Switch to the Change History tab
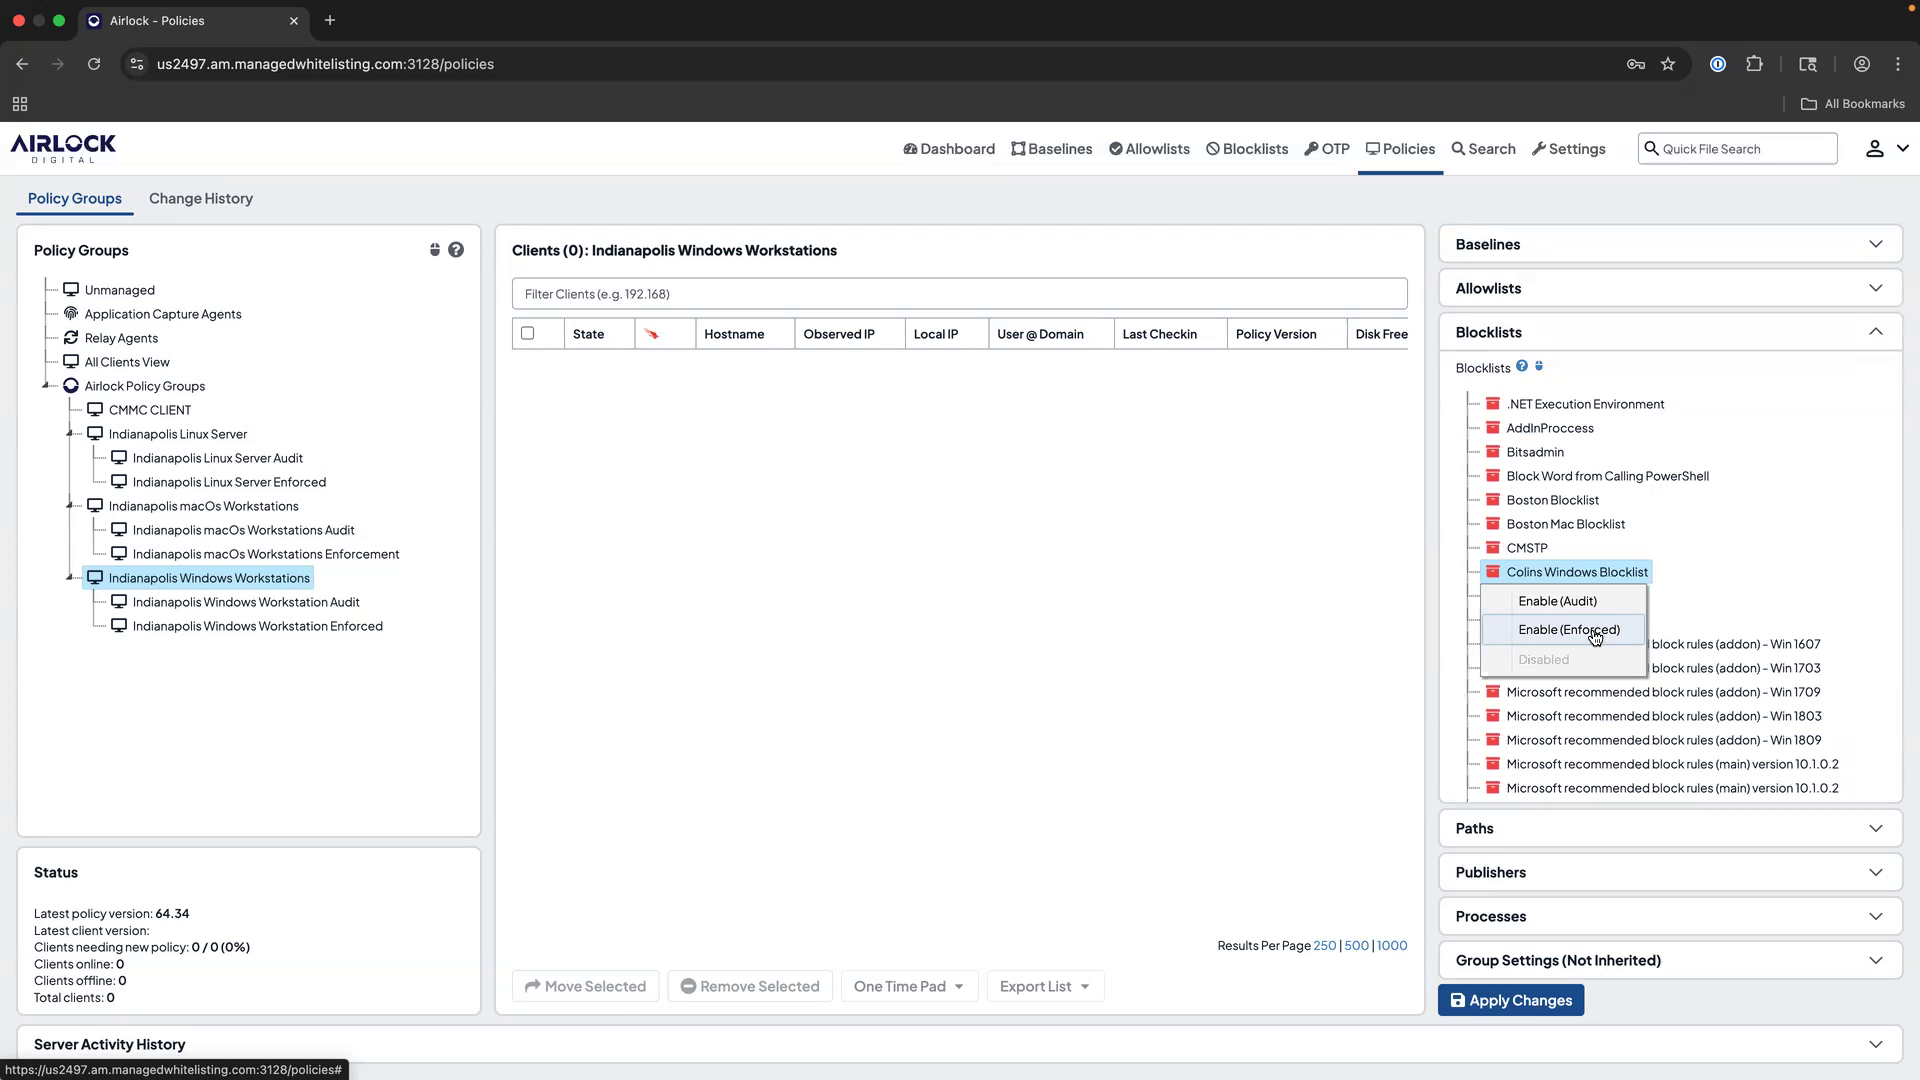 pyautogui.click(x=200, y=198)
